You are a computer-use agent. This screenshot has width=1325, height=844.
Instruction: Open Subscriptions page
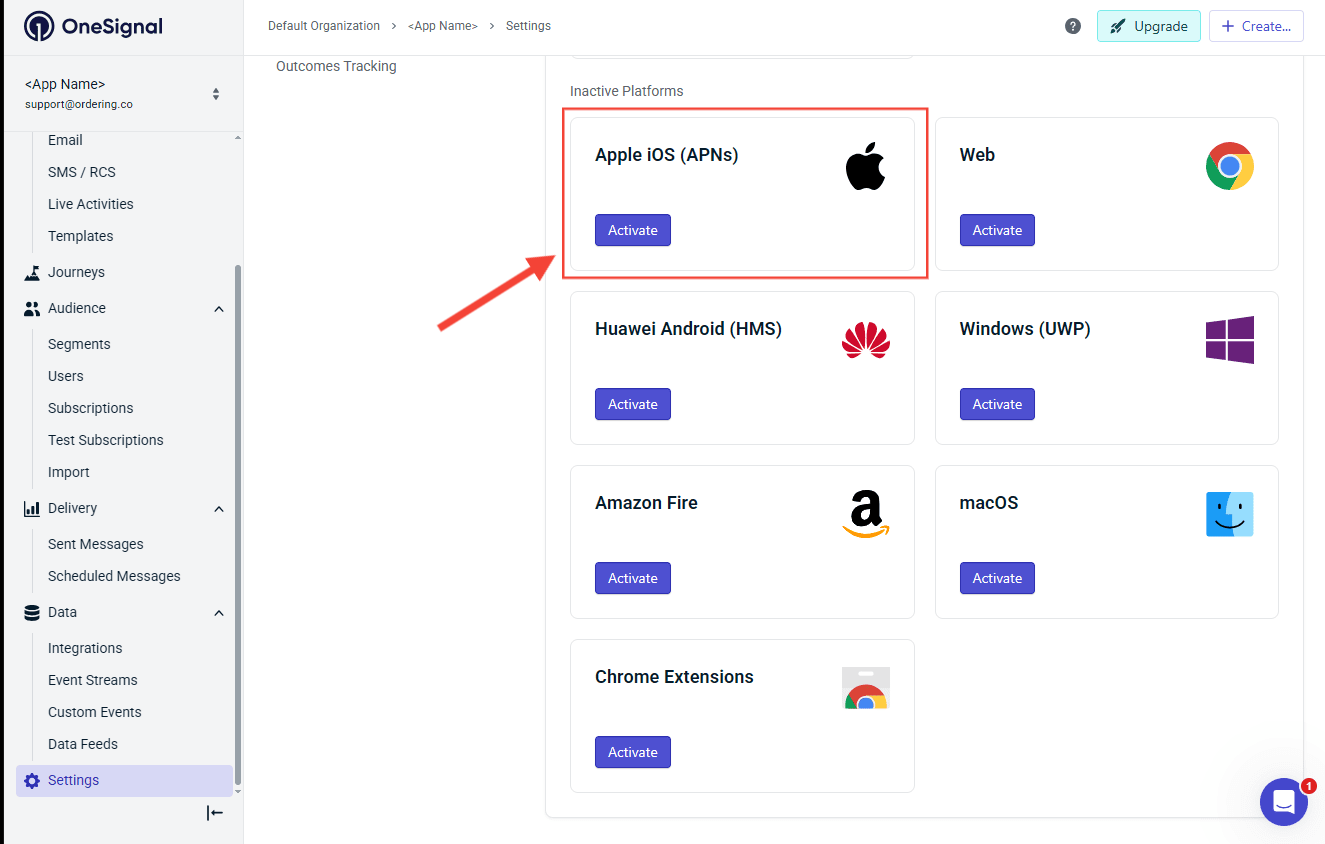[x=90, y=408]
